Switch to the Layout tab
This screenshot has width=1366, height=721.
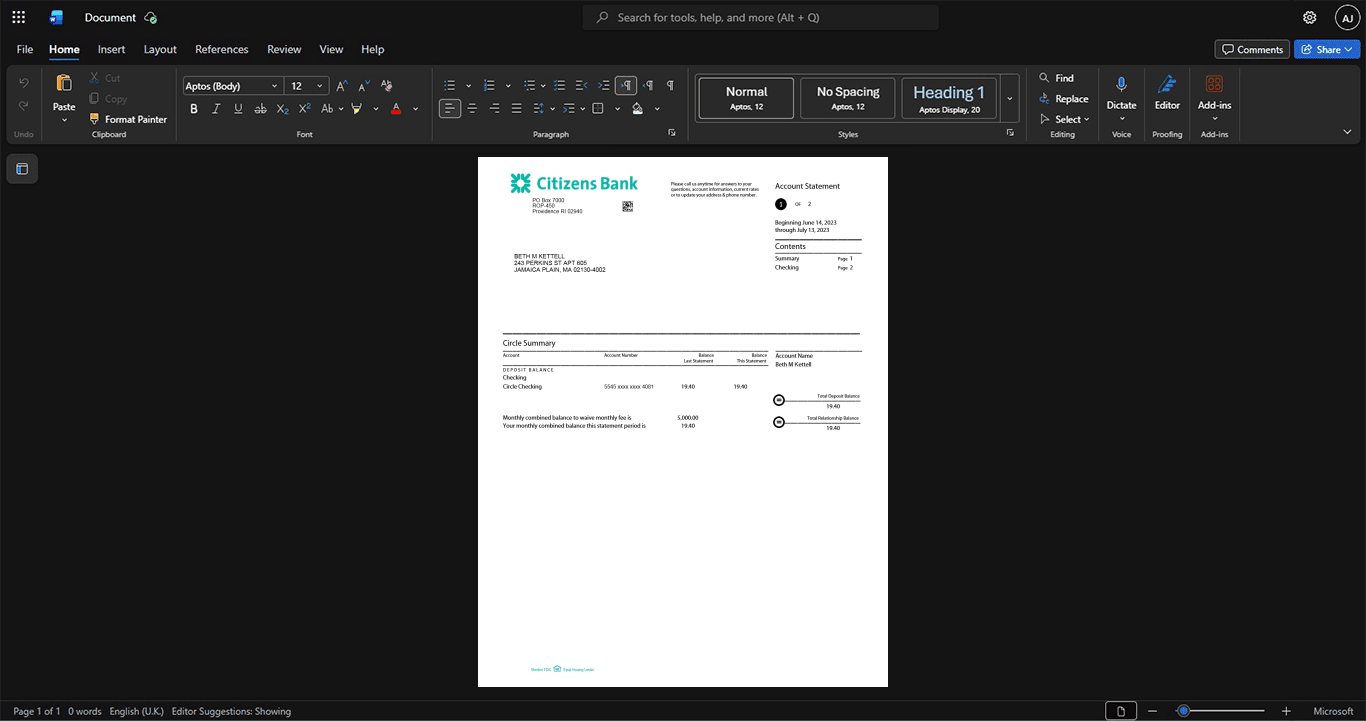tap(160, 49)
